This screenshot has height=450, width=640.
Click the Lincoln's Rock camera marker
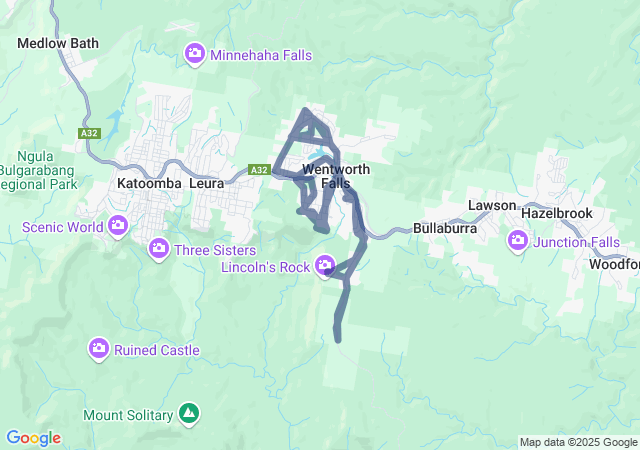click(x=325, y=265)
